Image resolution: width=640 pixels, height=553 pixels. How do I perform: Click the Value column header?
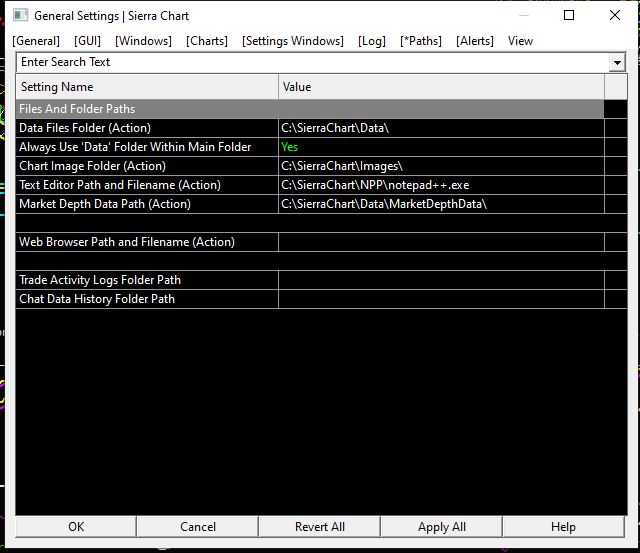click(x=441, y=87)
